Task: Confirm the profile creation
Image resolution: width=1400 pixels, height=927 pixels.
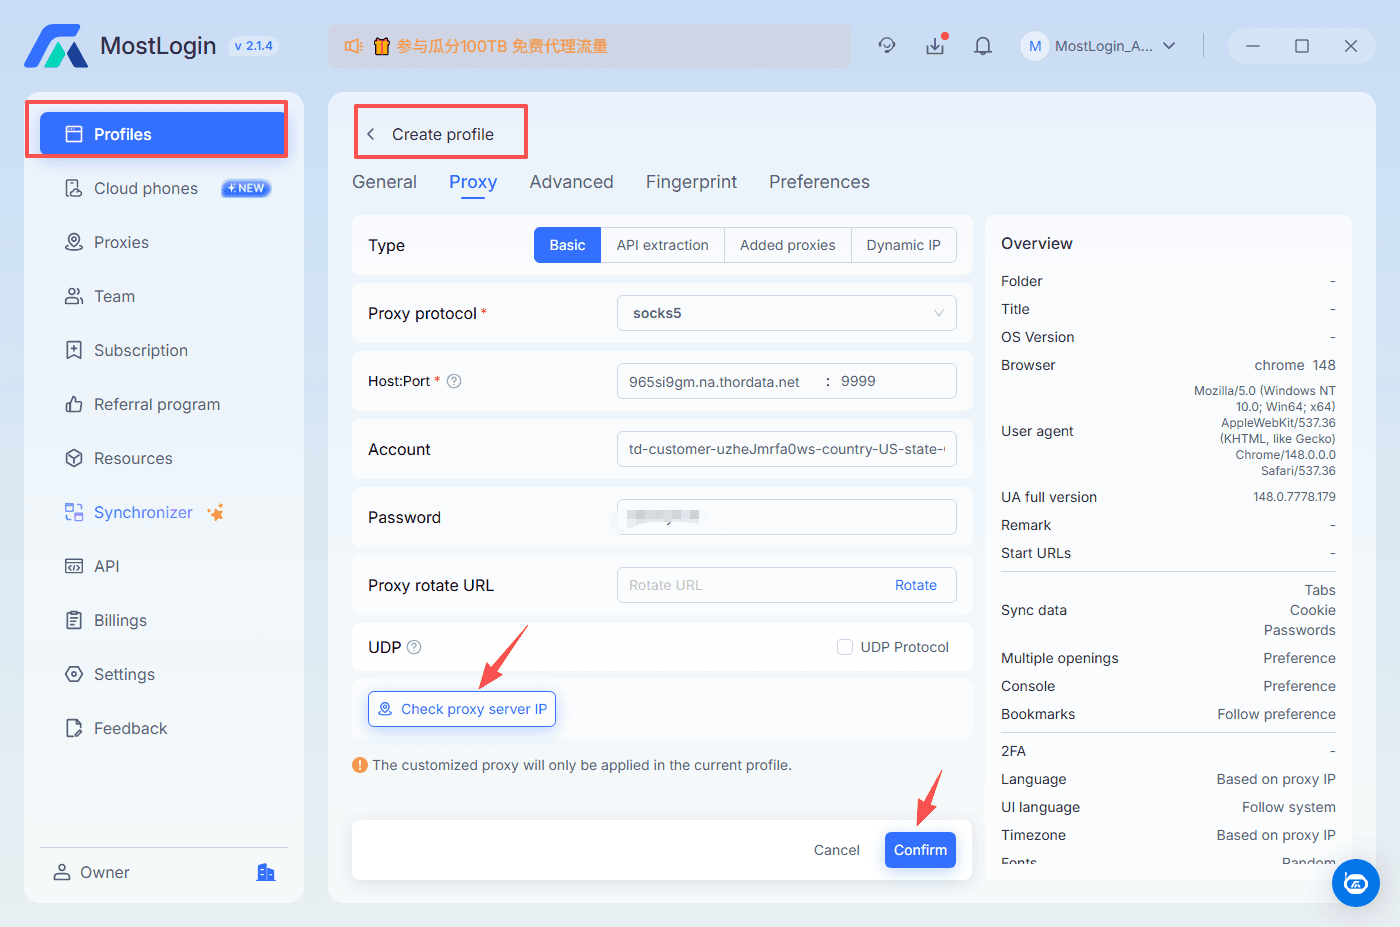Action: coord(920,850)
